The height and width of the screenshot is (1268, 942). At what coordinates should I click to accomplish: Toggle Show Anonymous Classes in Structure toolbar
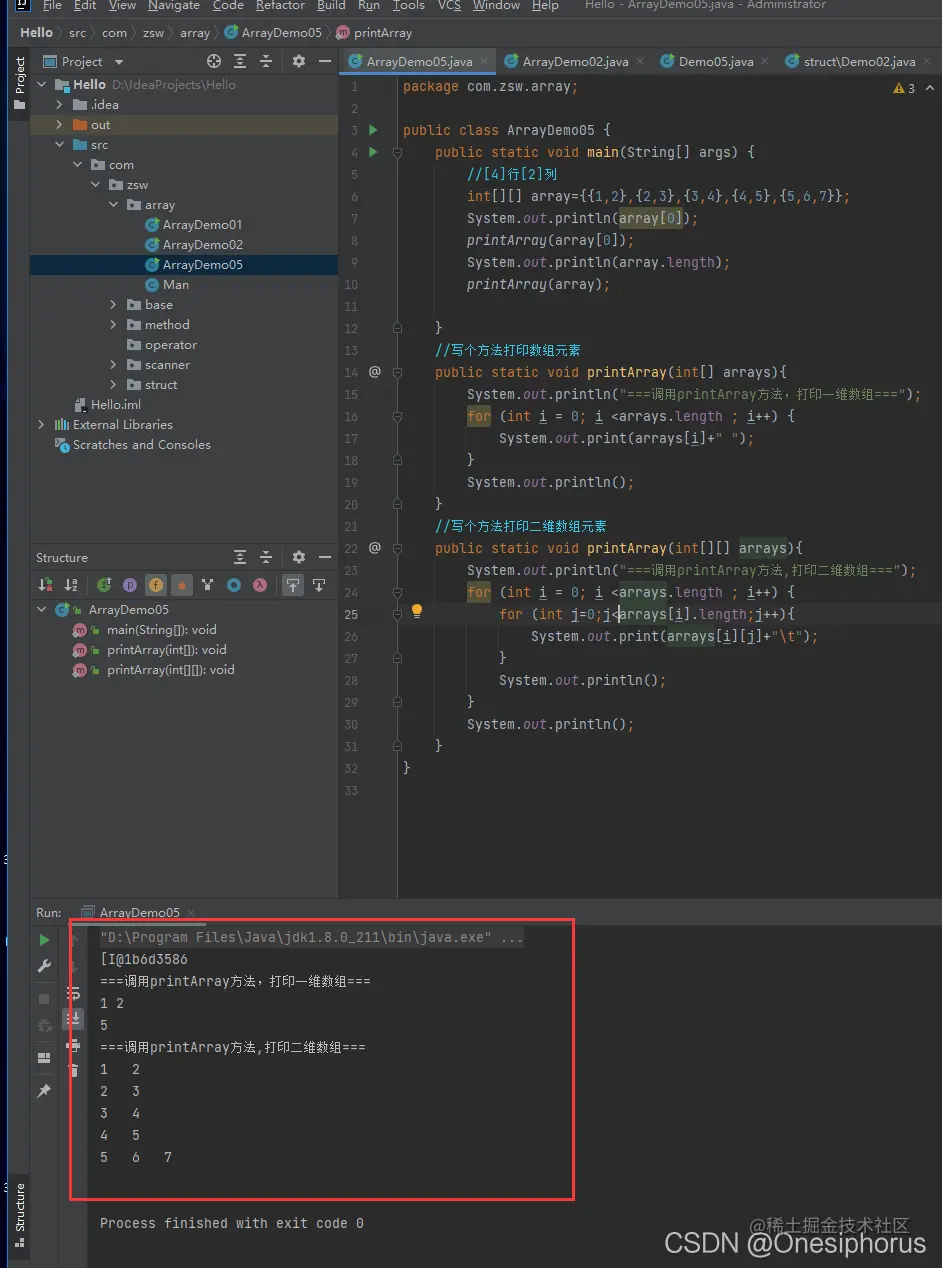point(234,585)
